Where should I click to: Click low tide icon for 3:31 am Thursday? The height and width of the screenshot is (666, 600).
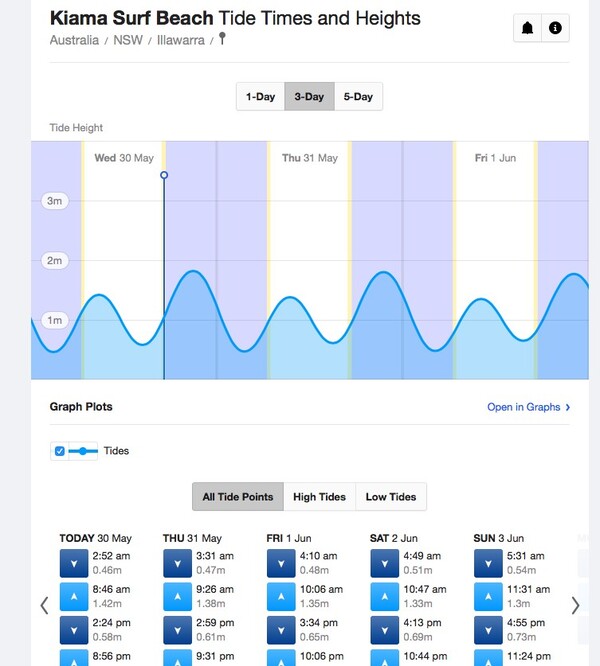(x=177, y=563)
